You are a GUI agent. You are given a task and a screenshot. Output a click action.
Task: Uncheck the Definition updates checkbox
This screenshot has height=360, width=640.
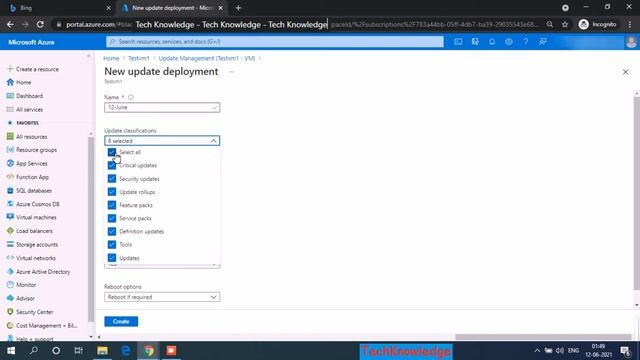[x=112, y=231]
